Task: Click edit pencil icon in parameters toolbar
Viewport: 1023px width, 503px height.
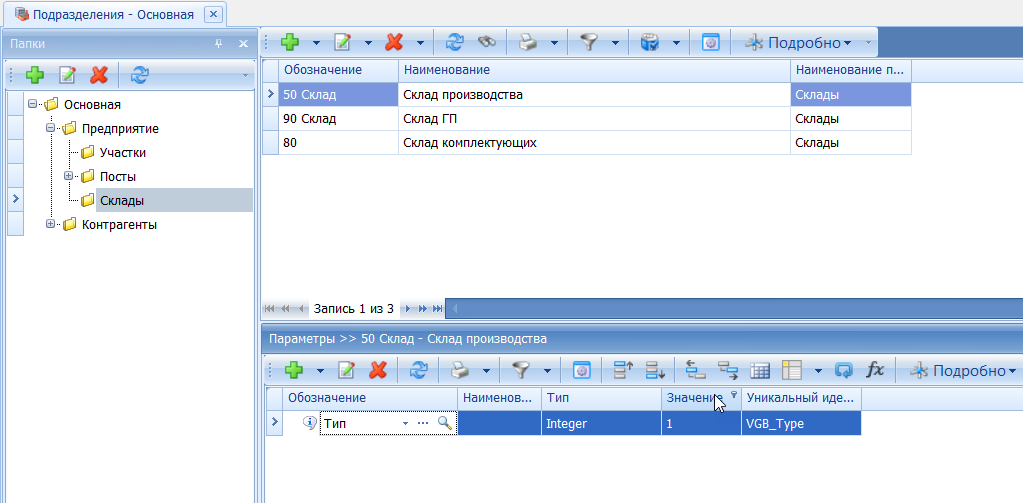Action: [346, 371]
